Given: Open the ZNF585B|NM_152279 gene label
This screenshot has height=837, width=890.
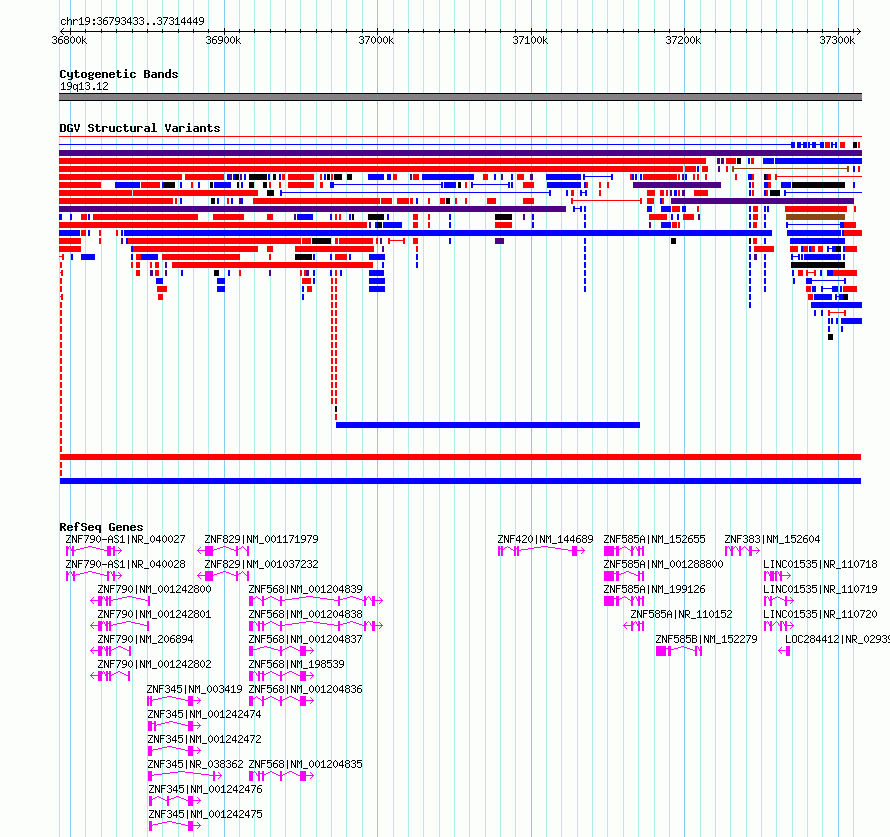Looking at the screenshot, I should [707, 639].
